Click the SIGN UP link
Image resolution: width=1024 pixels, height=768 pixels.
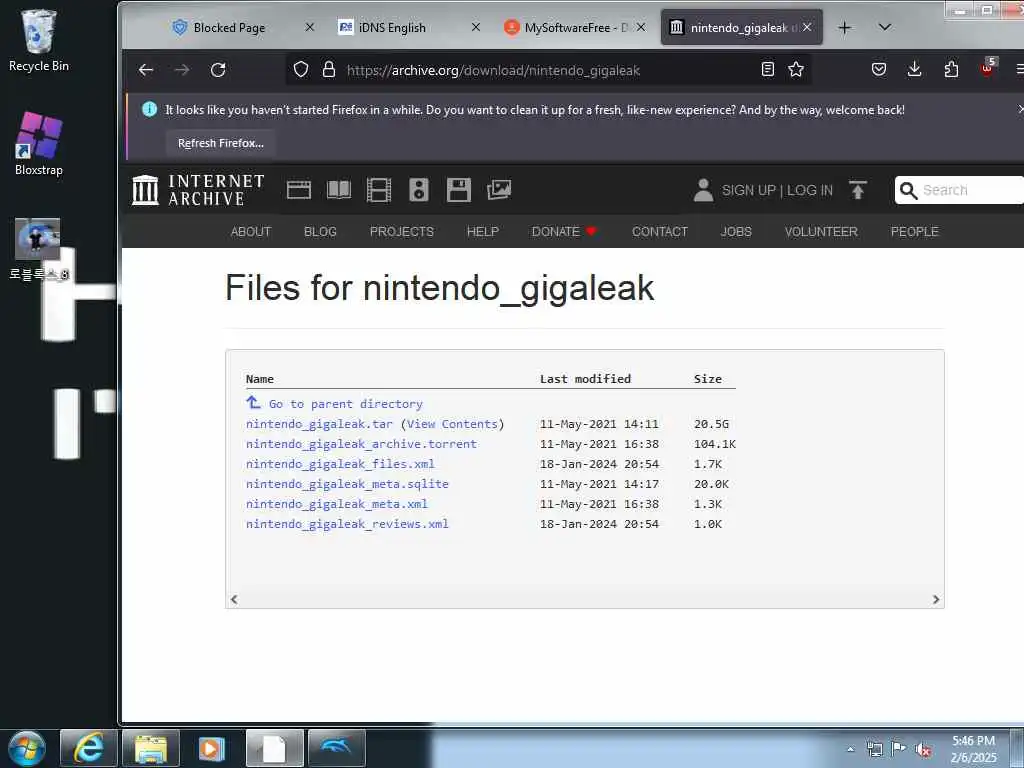(748, 190)
